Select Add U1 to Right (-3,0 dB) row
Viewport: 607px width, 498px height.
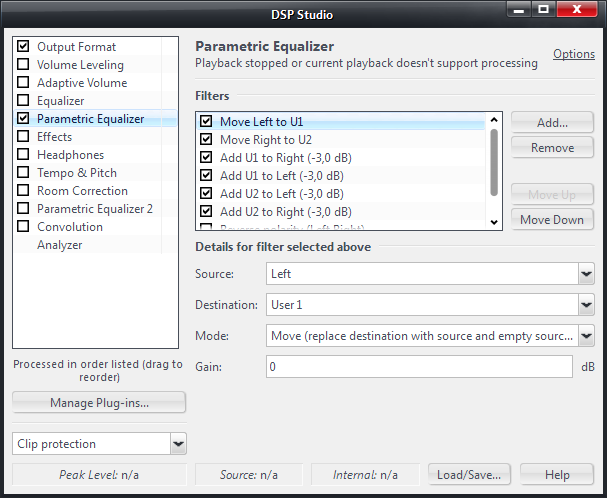tap(341, 158)
